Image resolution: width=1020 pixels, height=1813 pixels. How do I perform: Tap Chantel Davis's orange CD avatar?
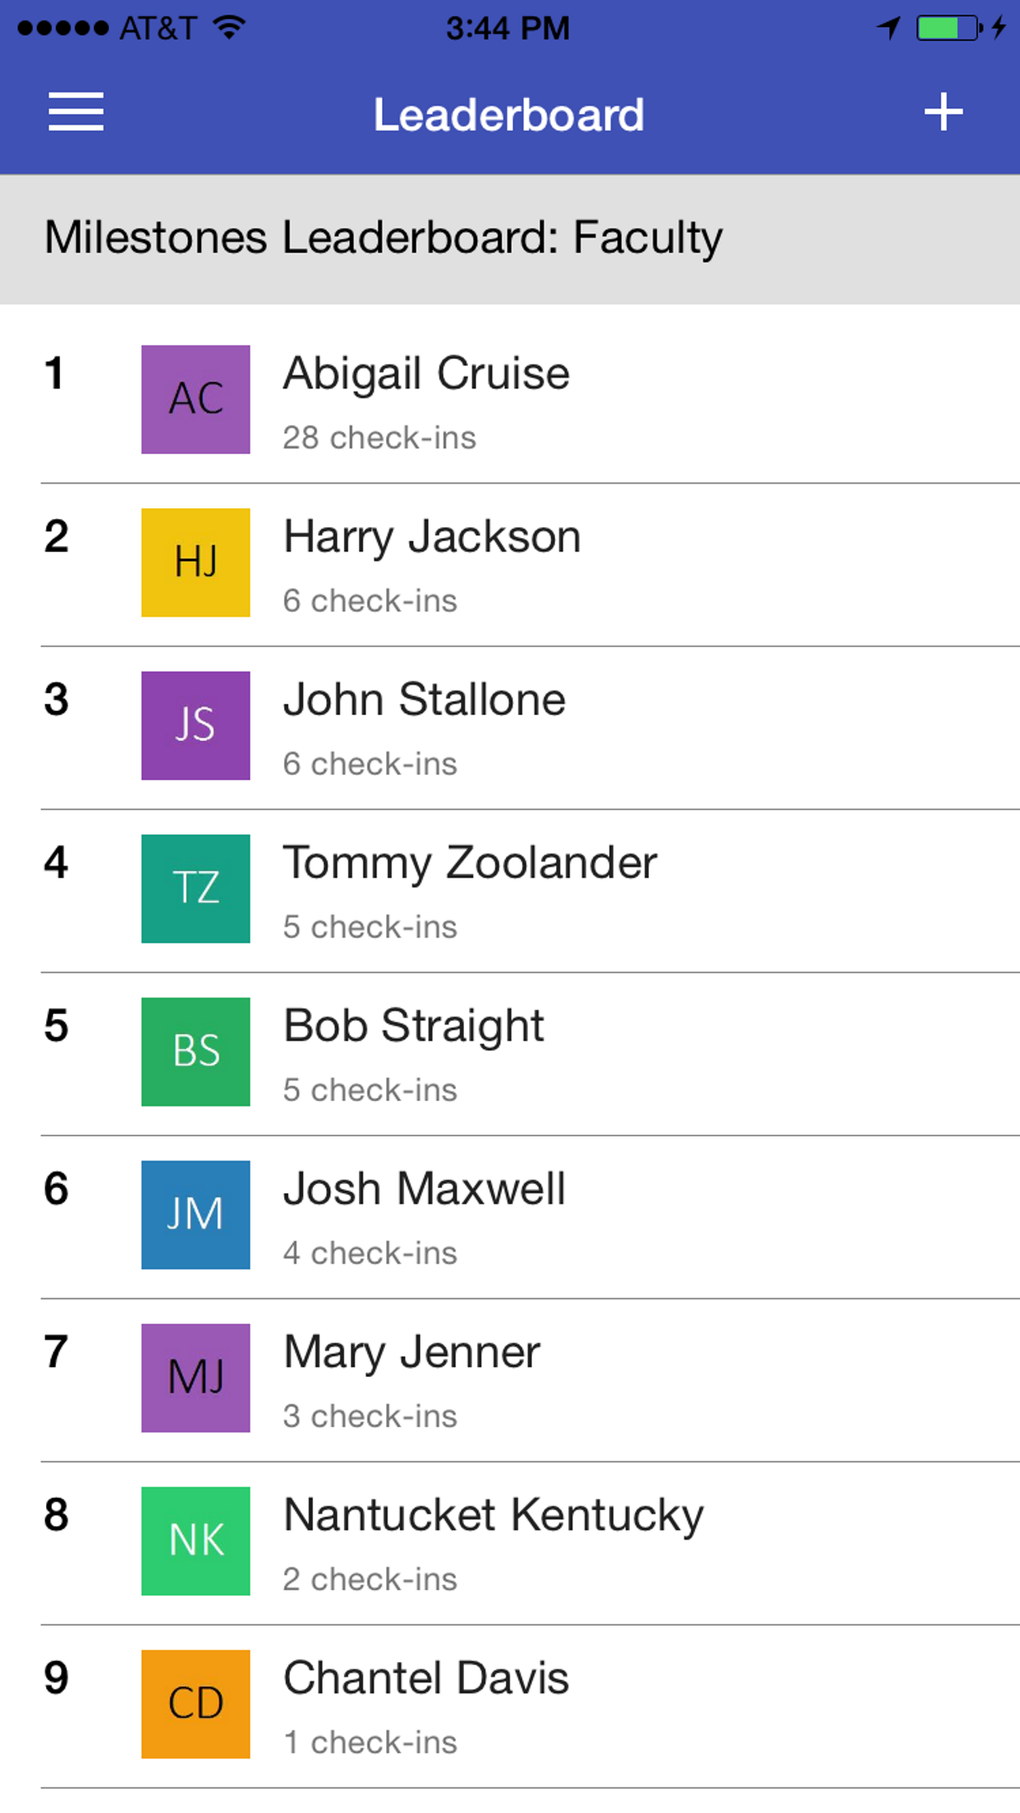[196, 1703]
